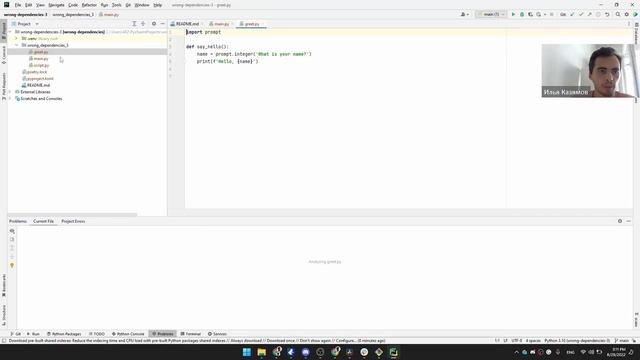Toggle the Project side tool window strip button

(x=4, y=31)
